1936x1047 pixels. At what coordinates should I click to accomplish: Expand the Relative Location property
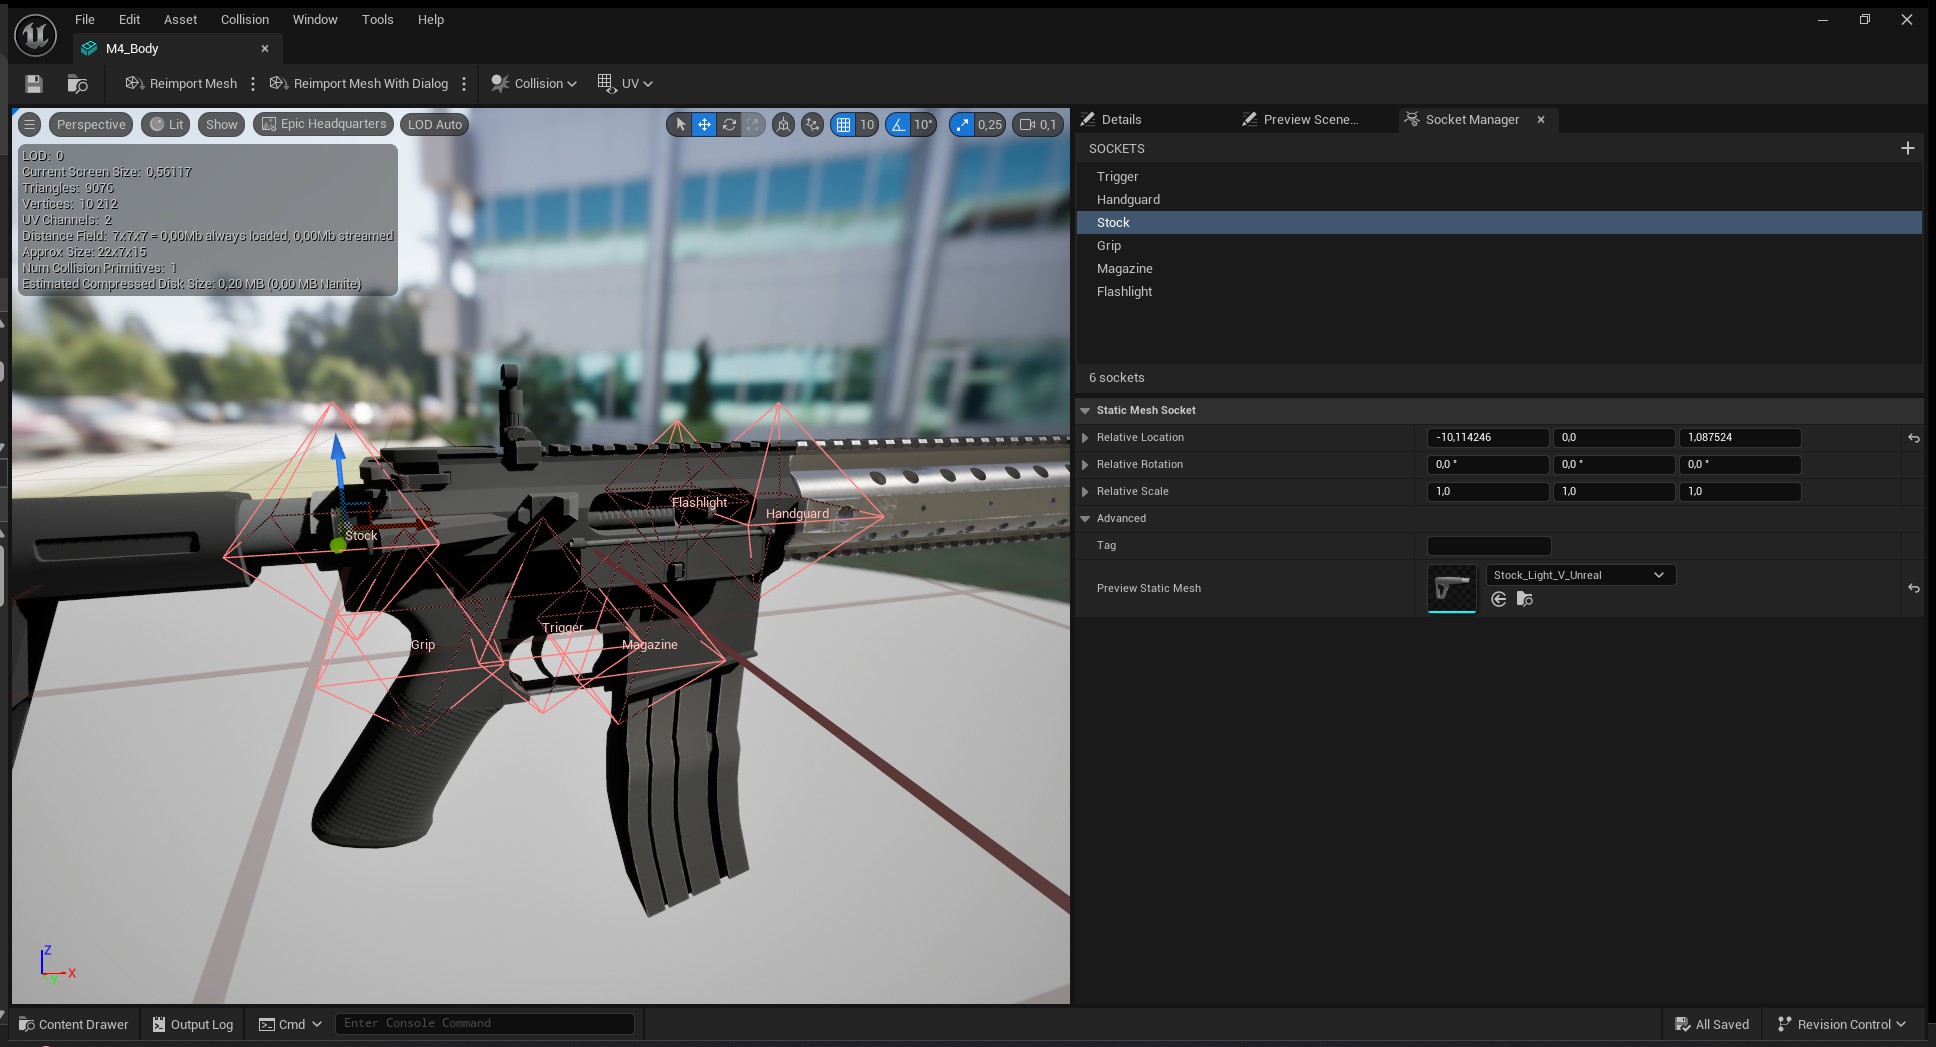(1085, 437)
